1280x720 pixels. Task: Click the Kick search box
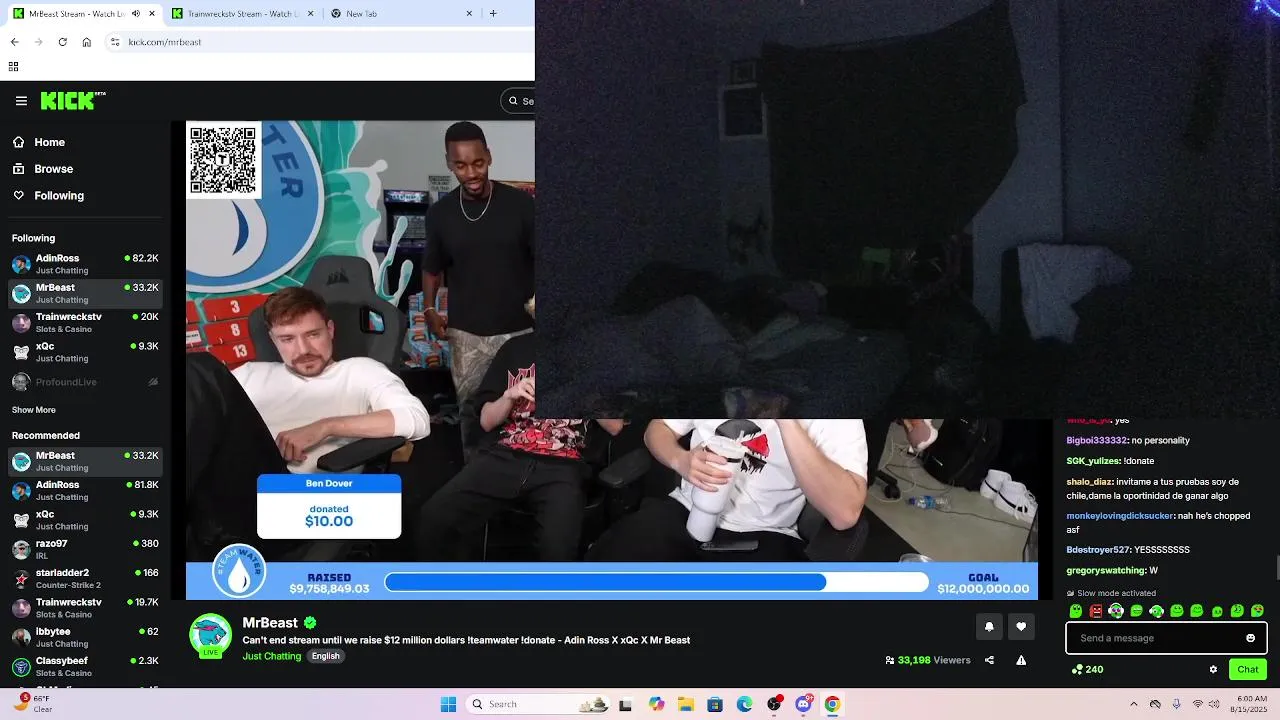point(519,101)
